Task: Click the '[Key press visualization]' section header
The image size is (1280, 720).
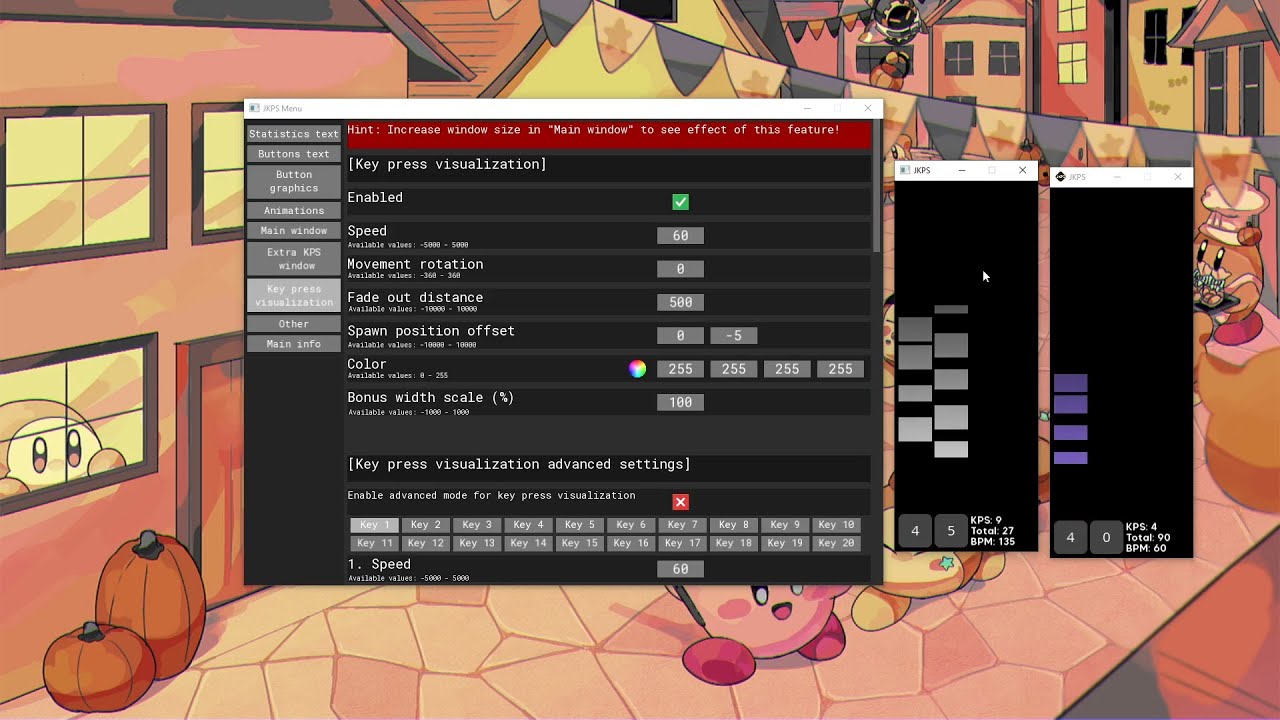Action: pos(447,164)
